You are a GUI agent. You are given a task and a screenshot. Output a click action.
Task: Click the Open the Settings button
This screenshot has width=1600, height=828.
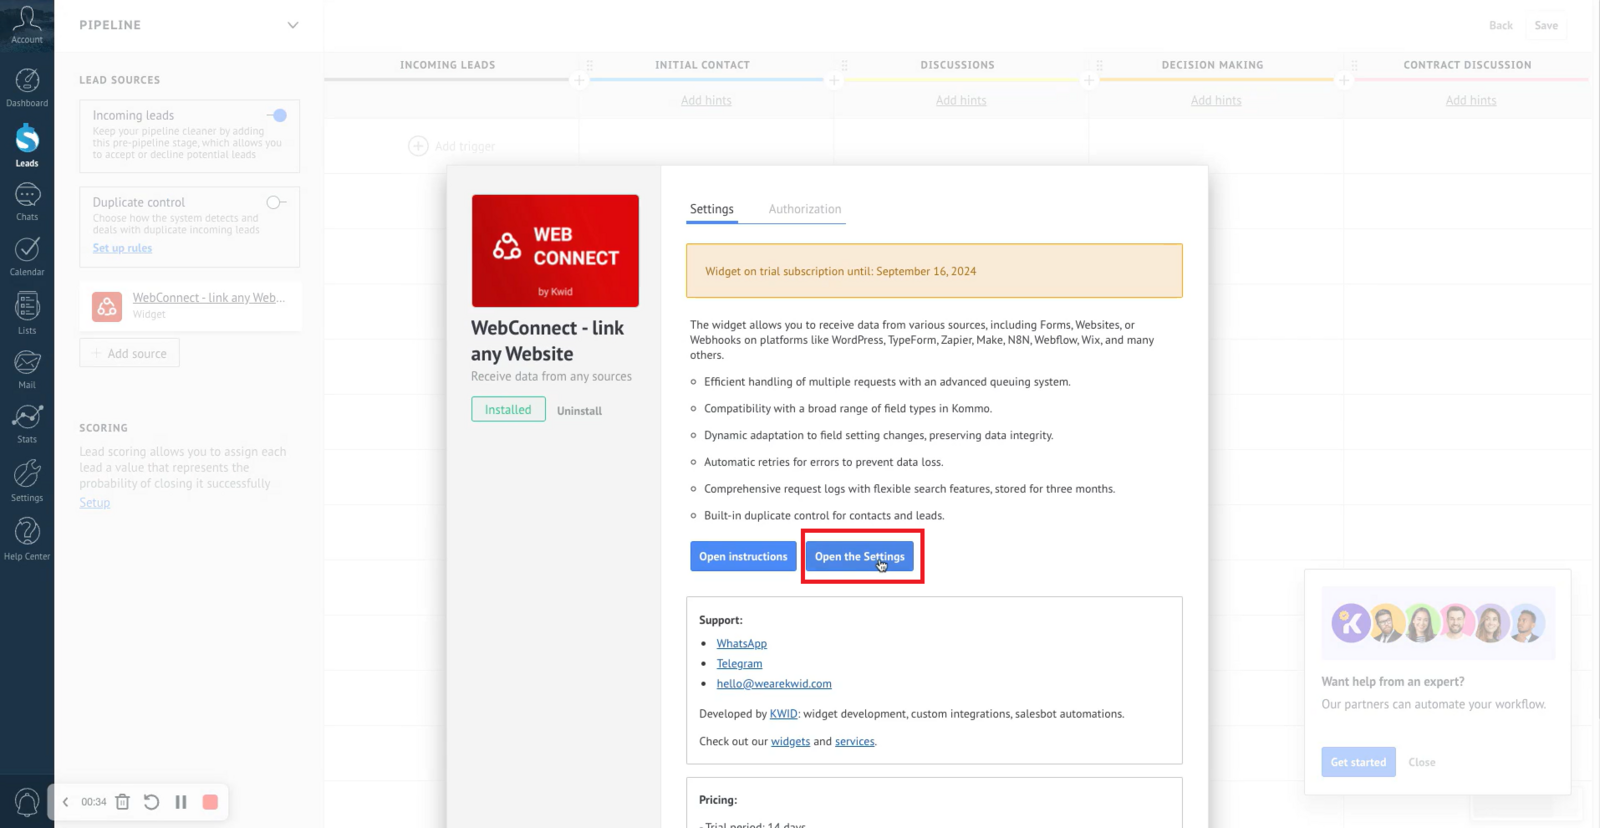pos(859,557)
